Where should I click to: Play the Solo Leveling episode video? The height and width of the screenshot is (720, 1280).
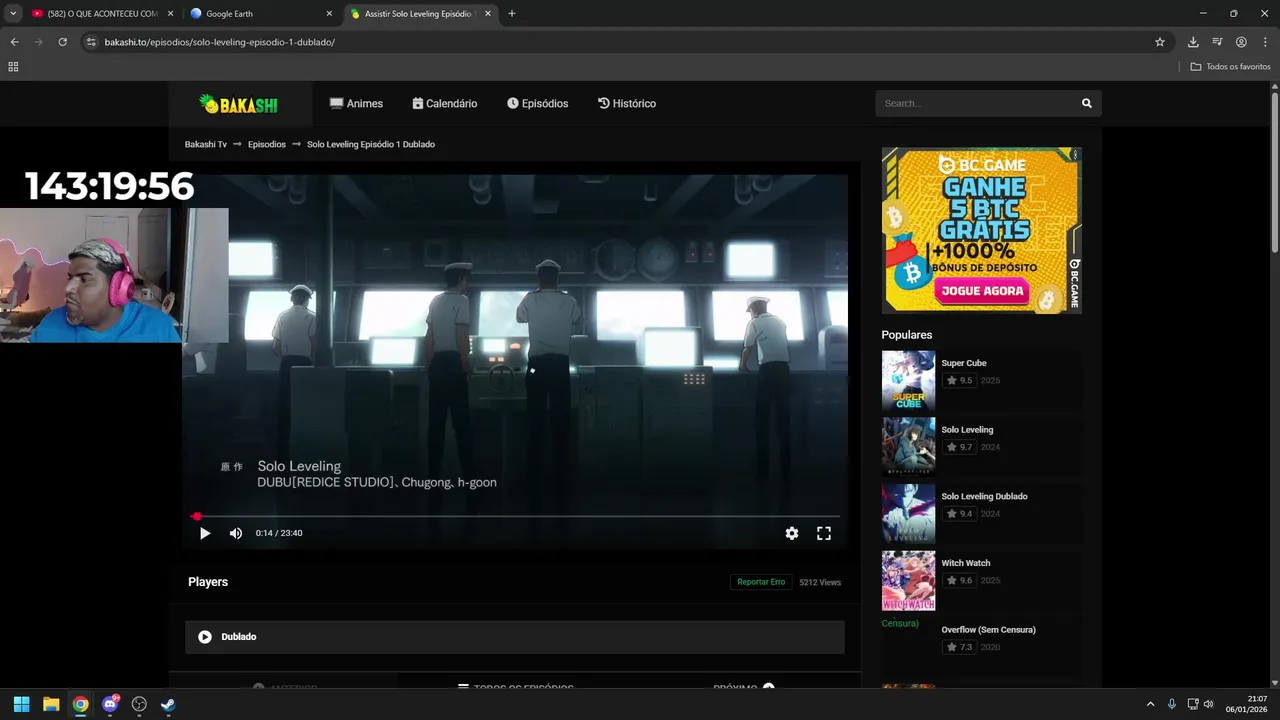[x=205, y=533]
